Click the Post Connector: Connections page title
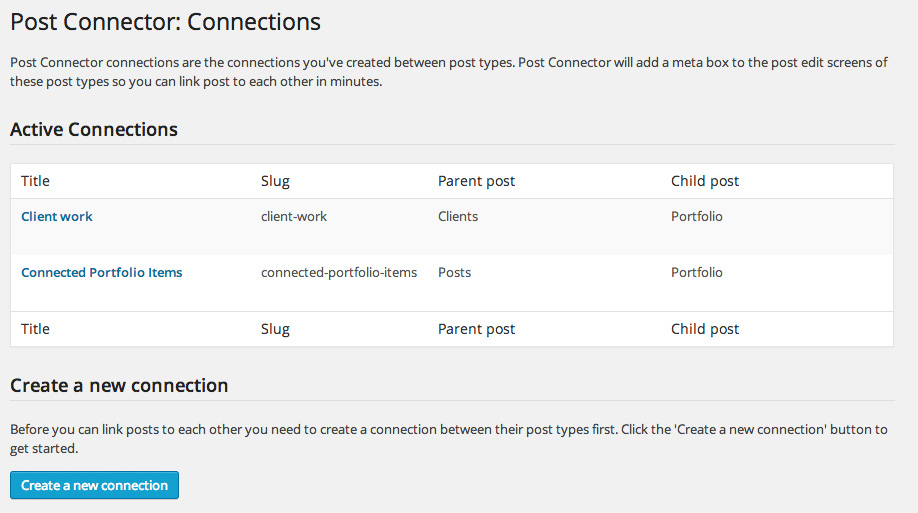This screenshot has height=513, width=918. click(x=166, y=22)
